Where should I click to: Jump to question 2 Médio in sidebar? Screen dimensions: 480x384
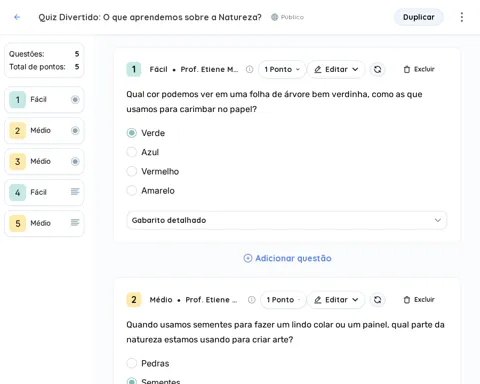(x=44, y=130)
